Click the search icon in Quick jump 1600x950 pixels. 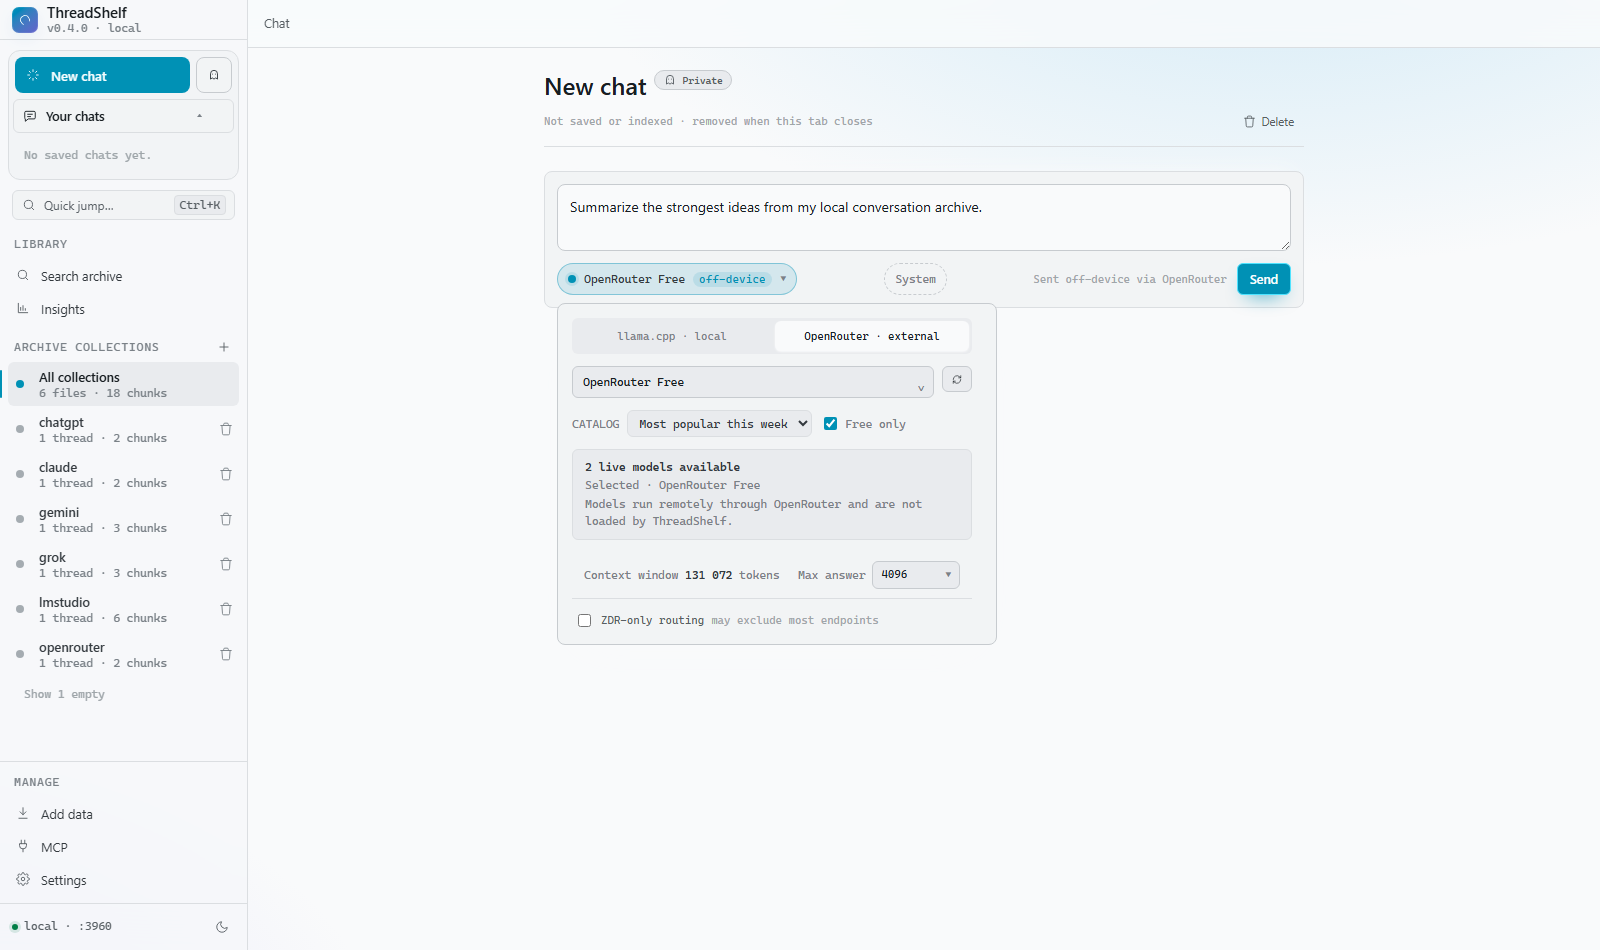tap(29, 205)
